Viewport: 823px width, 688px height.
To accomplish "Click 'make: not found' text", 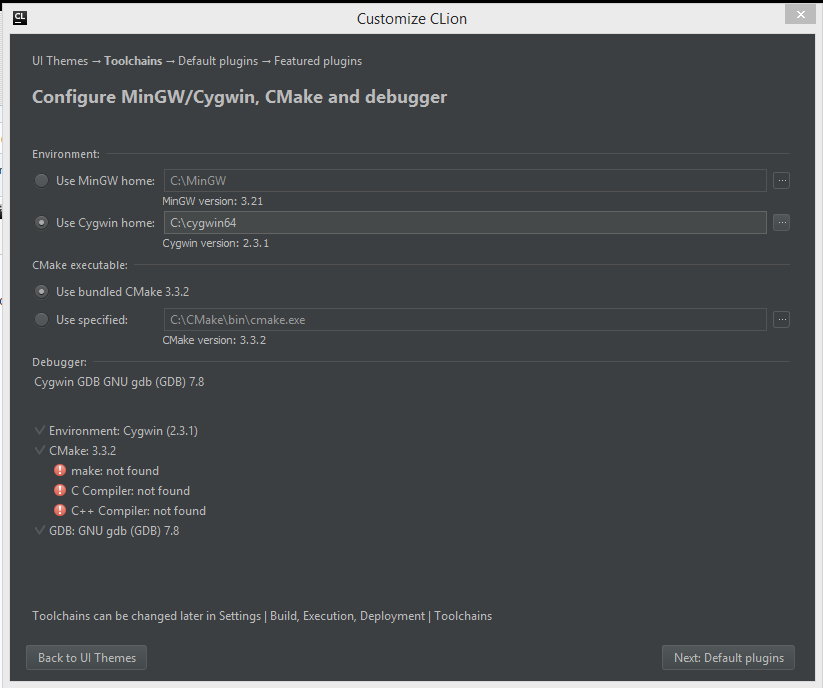I will coord(115,471).
